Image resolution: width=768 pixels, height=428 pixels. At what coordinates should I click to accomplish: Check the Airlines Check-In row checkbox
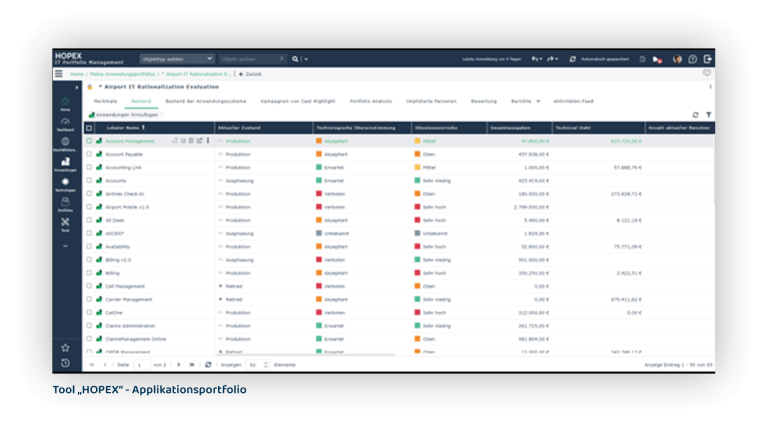89,193
